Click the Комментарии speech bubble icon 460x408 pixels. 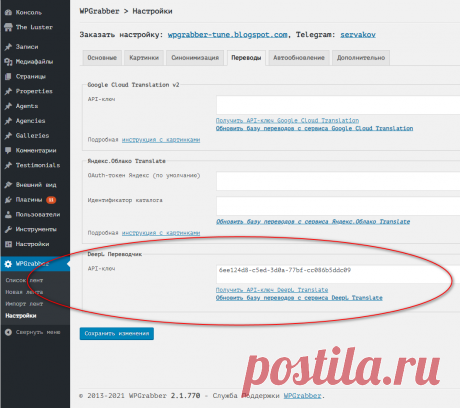[8, 151]
